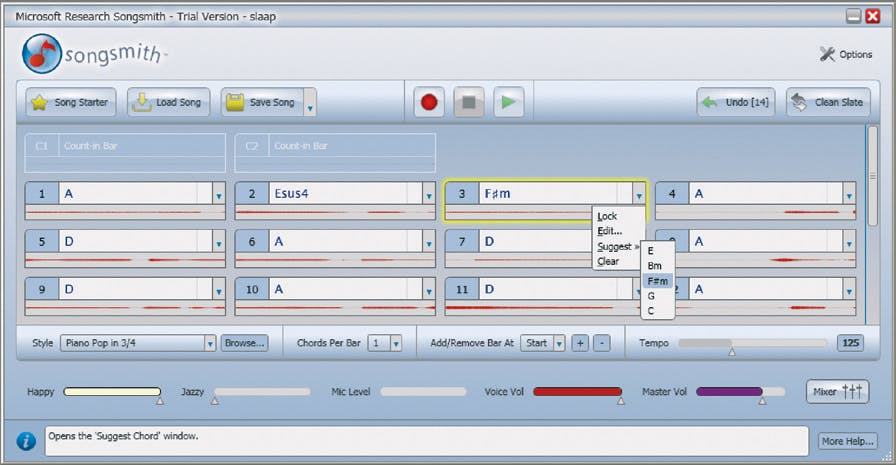Click the tempo value 125 box
The image size is (896, 465).
850,343
